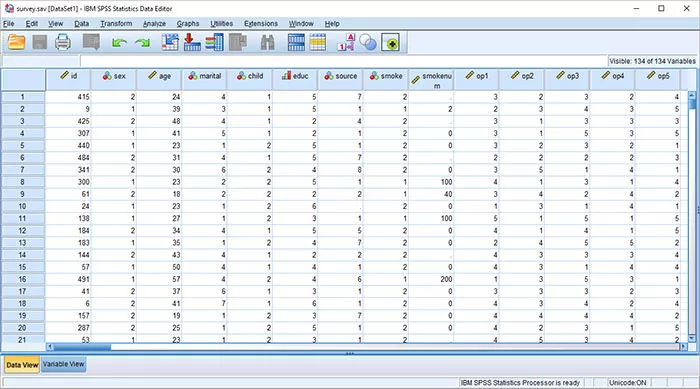Select row header number 20

[23, 328]
